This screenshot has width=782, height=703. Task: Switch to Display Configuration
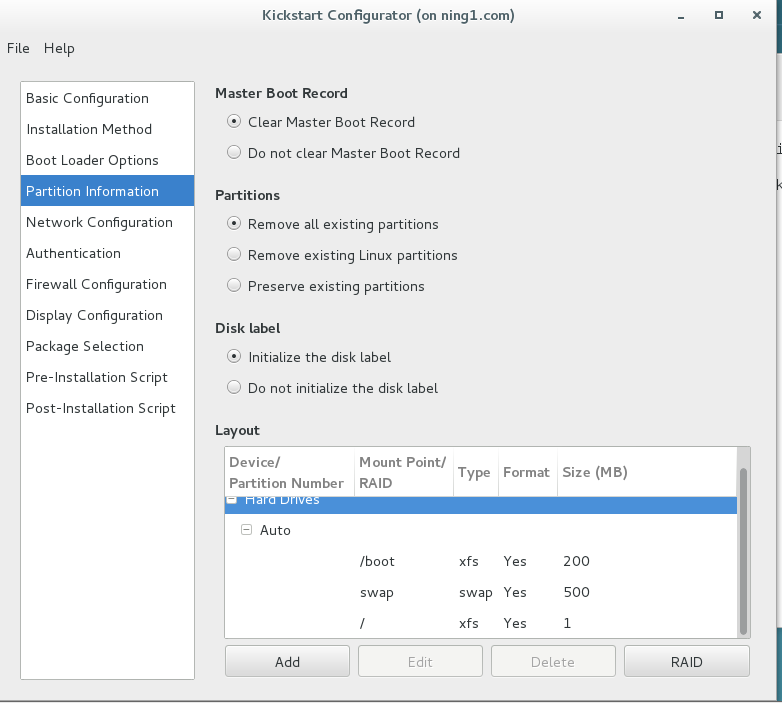click(107, 315)
